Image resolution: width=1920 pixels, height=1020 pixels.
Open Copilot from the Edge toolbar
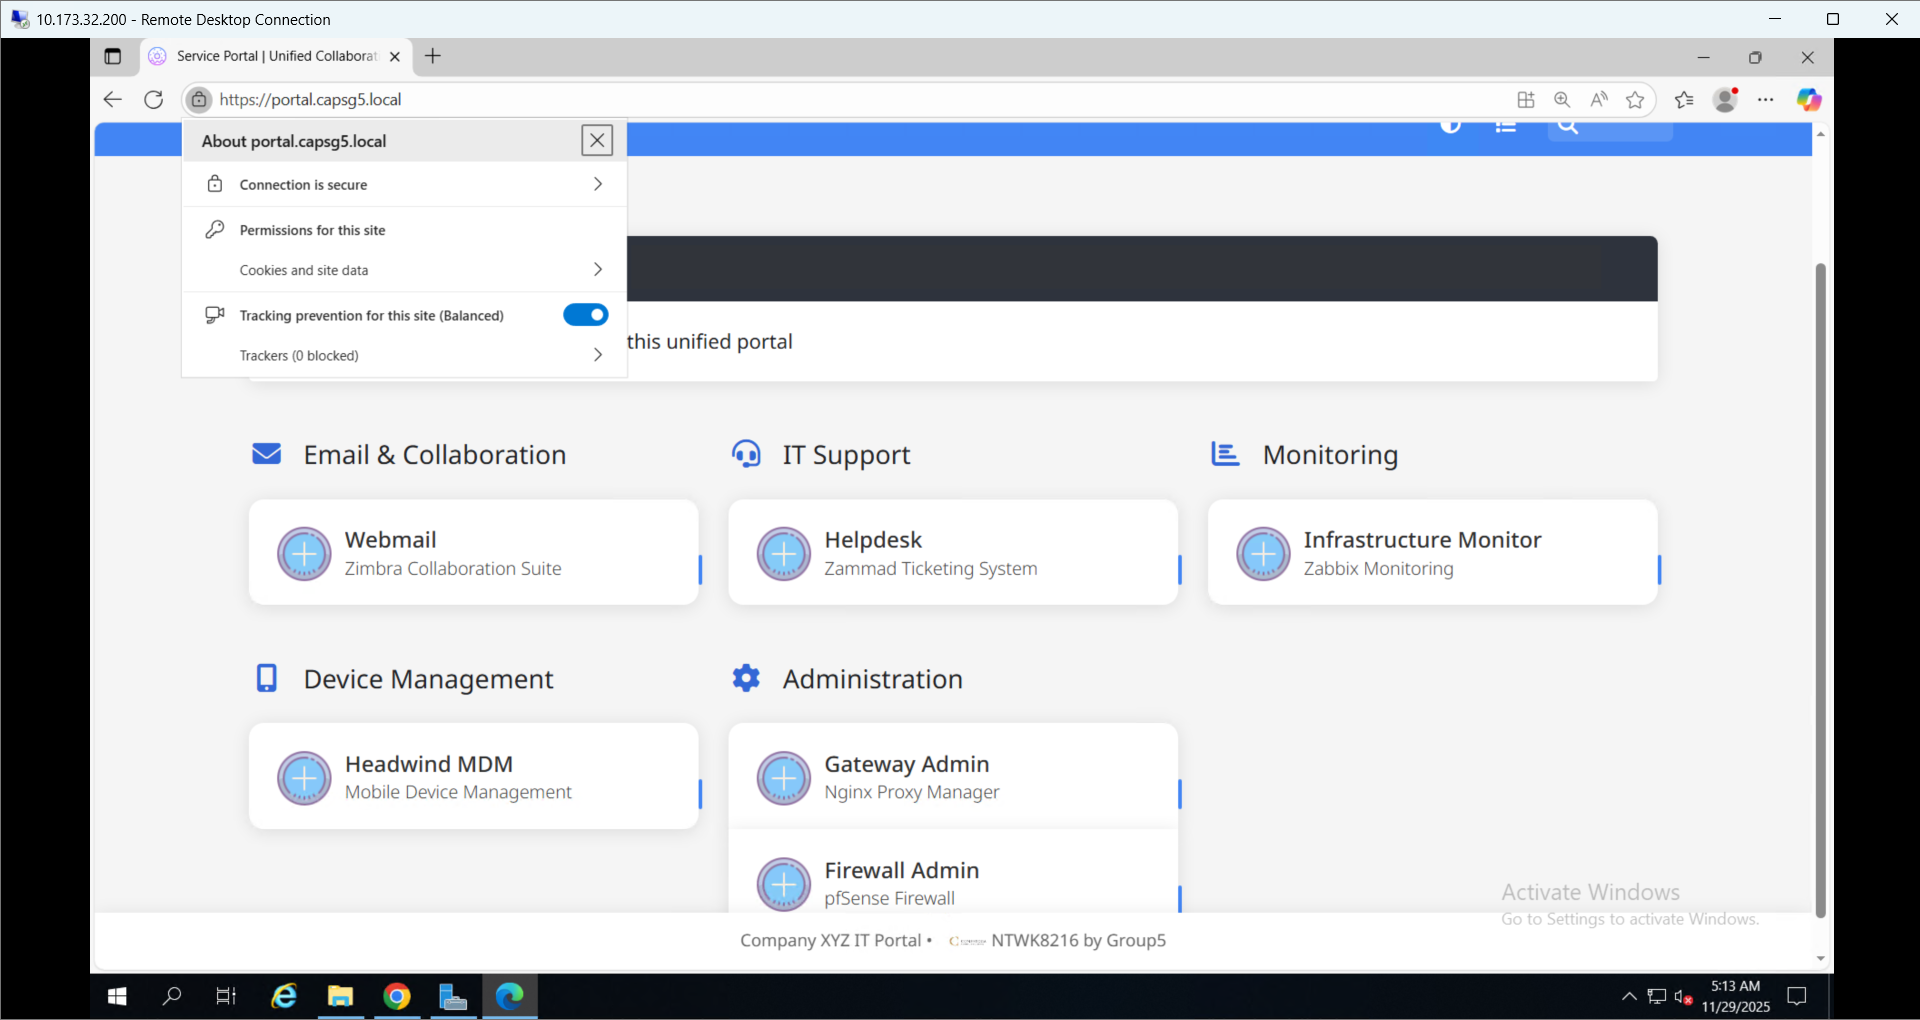point(1810,100)
